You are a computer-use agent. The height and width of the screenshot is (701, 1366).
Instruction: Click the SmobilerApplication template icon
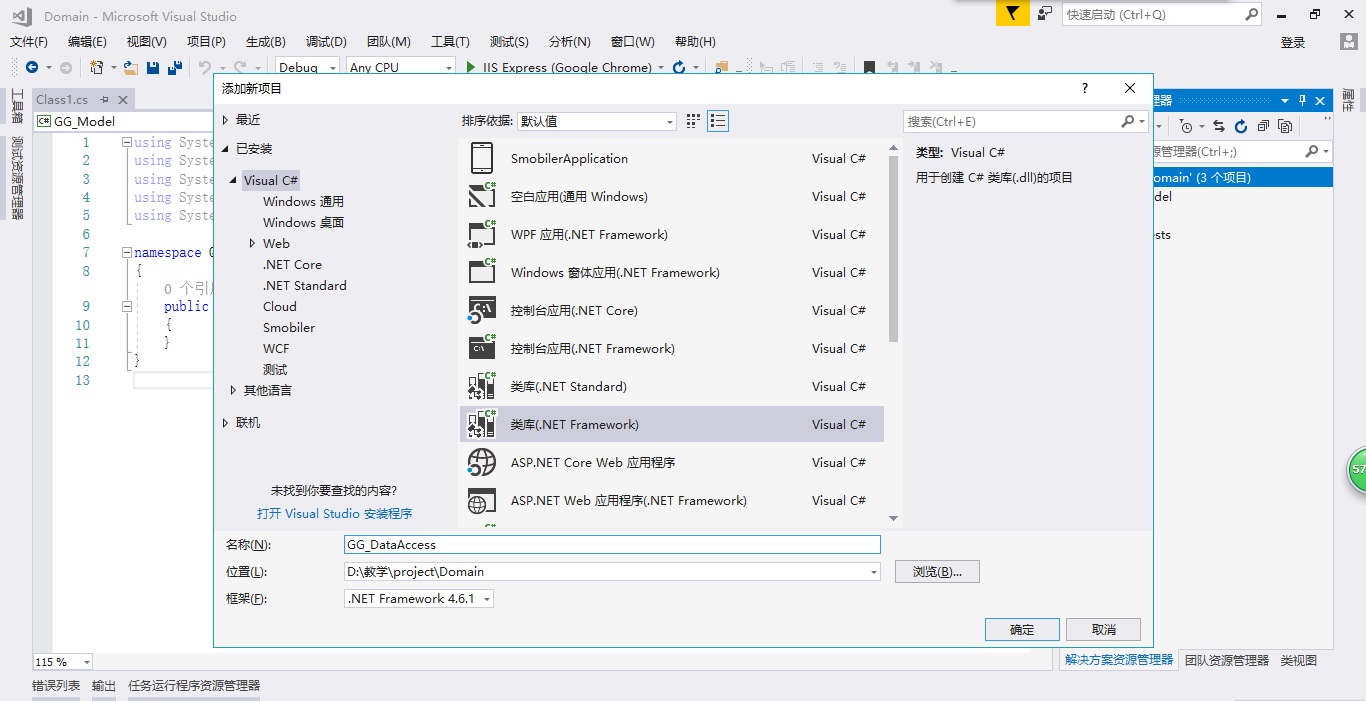pos(482,158)
